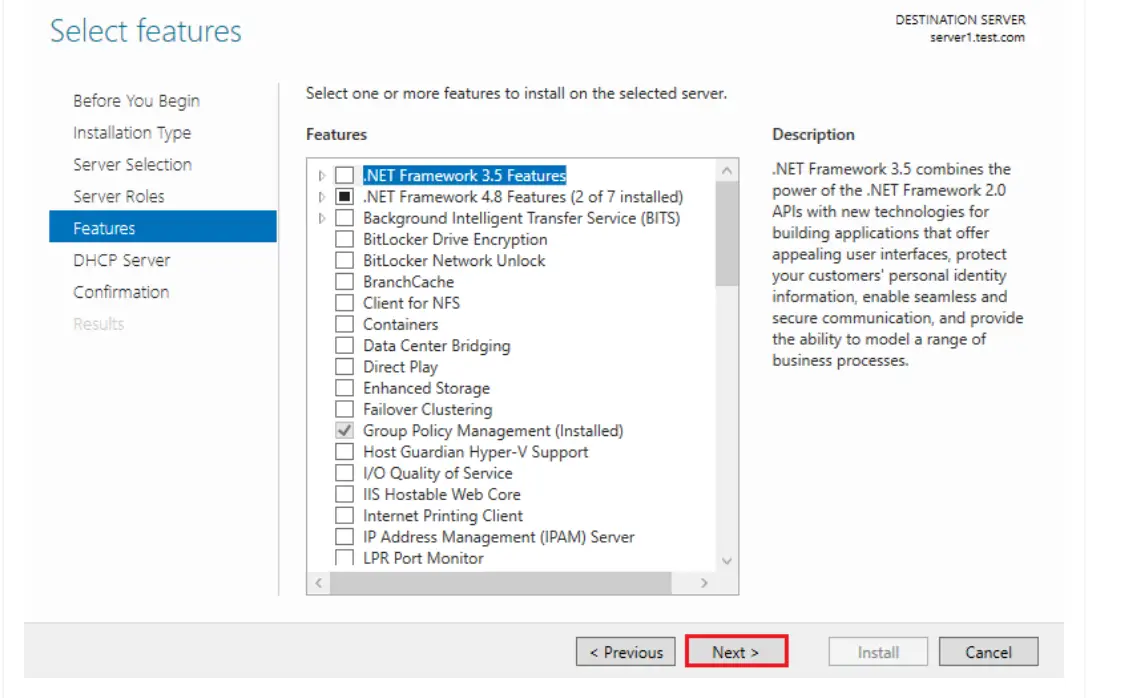This screenshot has width=1126, height=698.
Task: Check Enhanced Storage feature
Action: (x=345, y=388)
